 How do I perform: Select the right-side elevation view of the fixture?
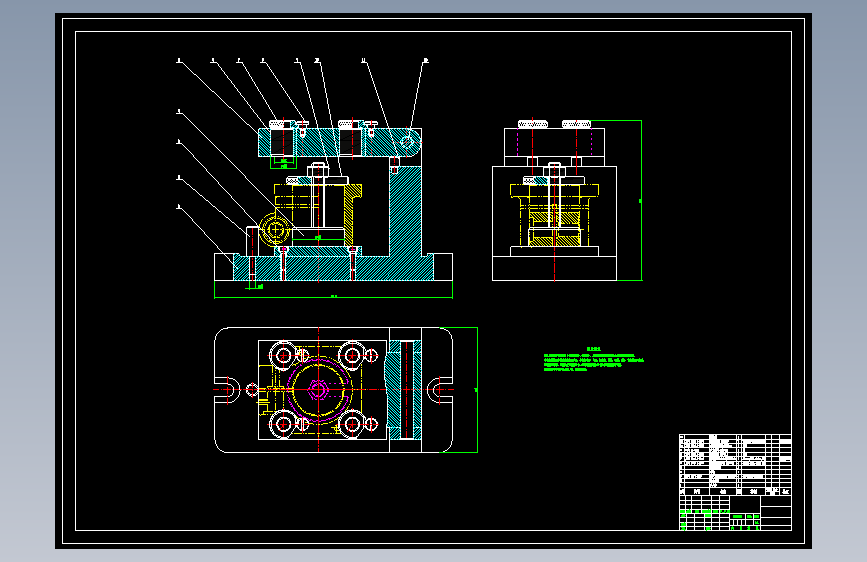(x=555, y=200)
